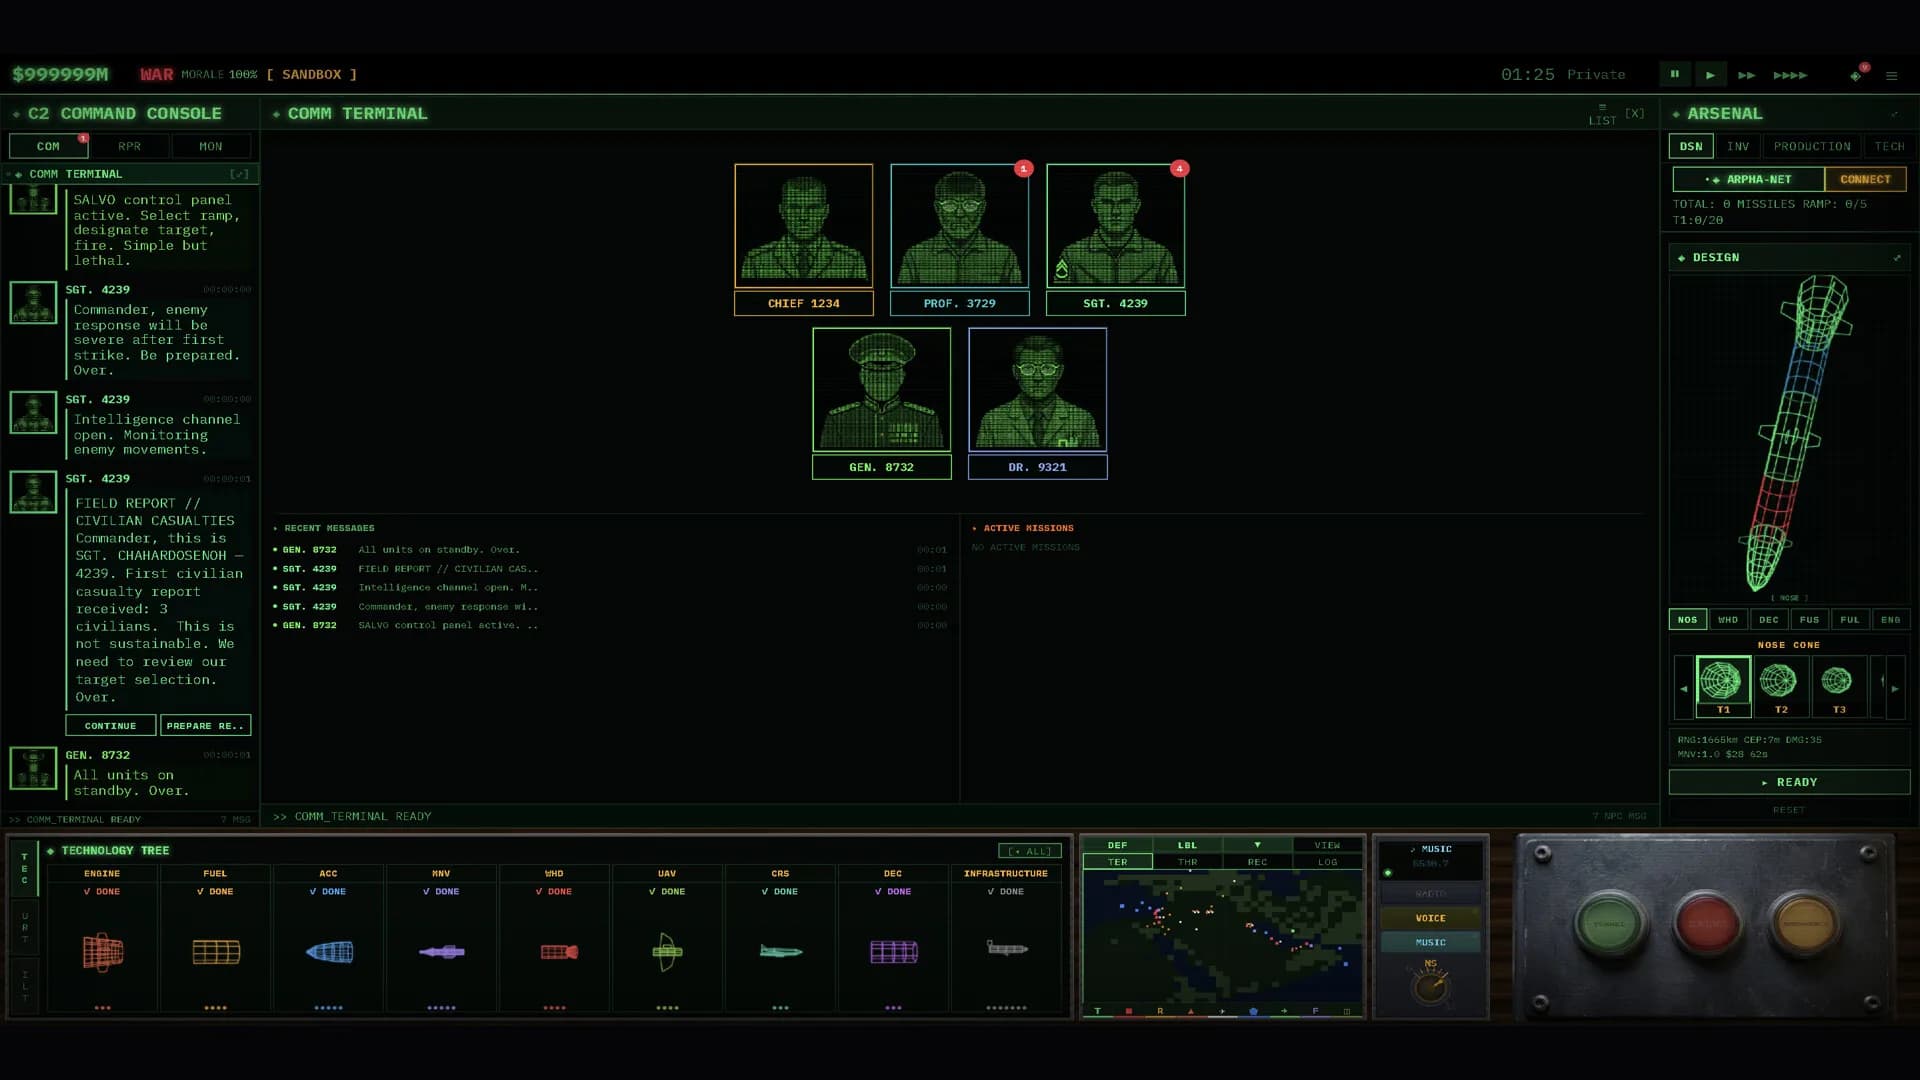
Task: Click the READY button
Action: pyautogui.click(x=1789, y=782)
